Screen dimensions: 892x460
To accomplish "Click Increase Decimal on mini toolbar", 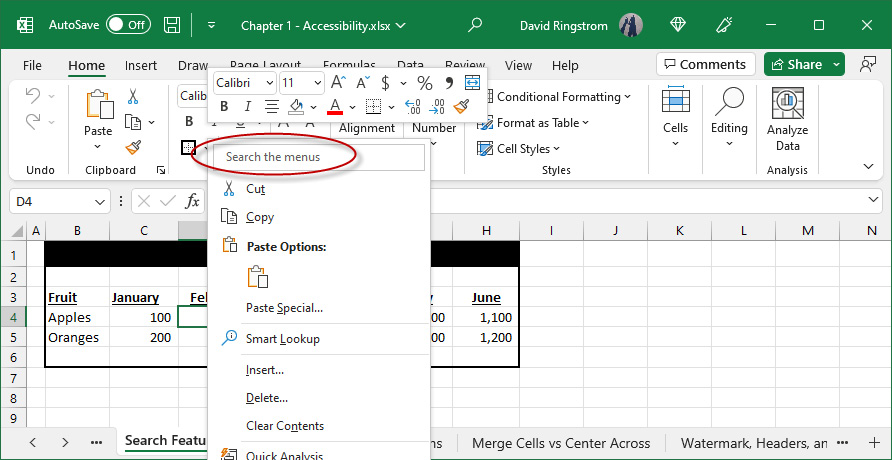I will [x=412, y=106].
